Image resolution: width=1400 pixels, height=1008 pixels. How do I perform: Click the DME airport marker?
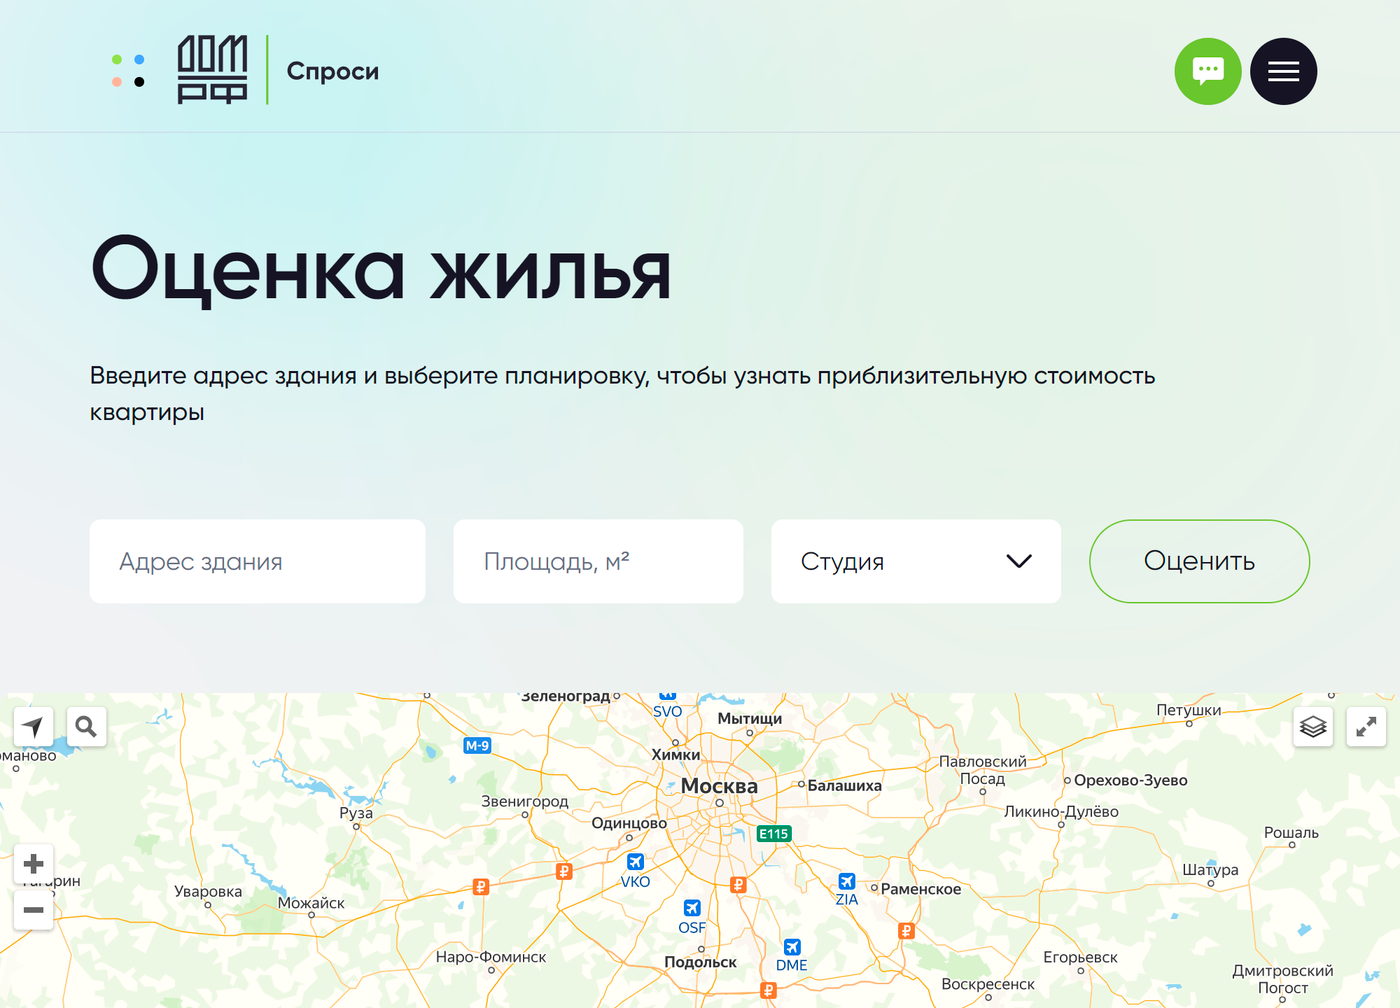click(792, 956)
